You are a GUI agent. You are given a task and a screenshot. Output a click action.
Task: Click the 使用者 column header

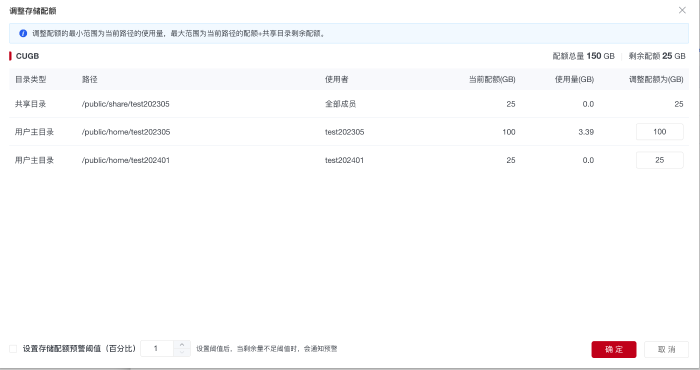pyautogui.click(x=337, y=79)
